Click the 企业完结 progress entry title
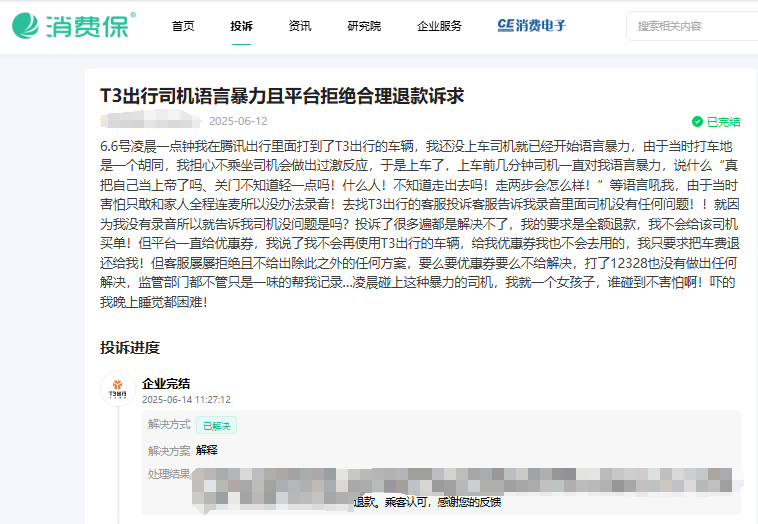The width and height of the screenshot is (758, 524). pyautogui.click(x=166, y=384)
